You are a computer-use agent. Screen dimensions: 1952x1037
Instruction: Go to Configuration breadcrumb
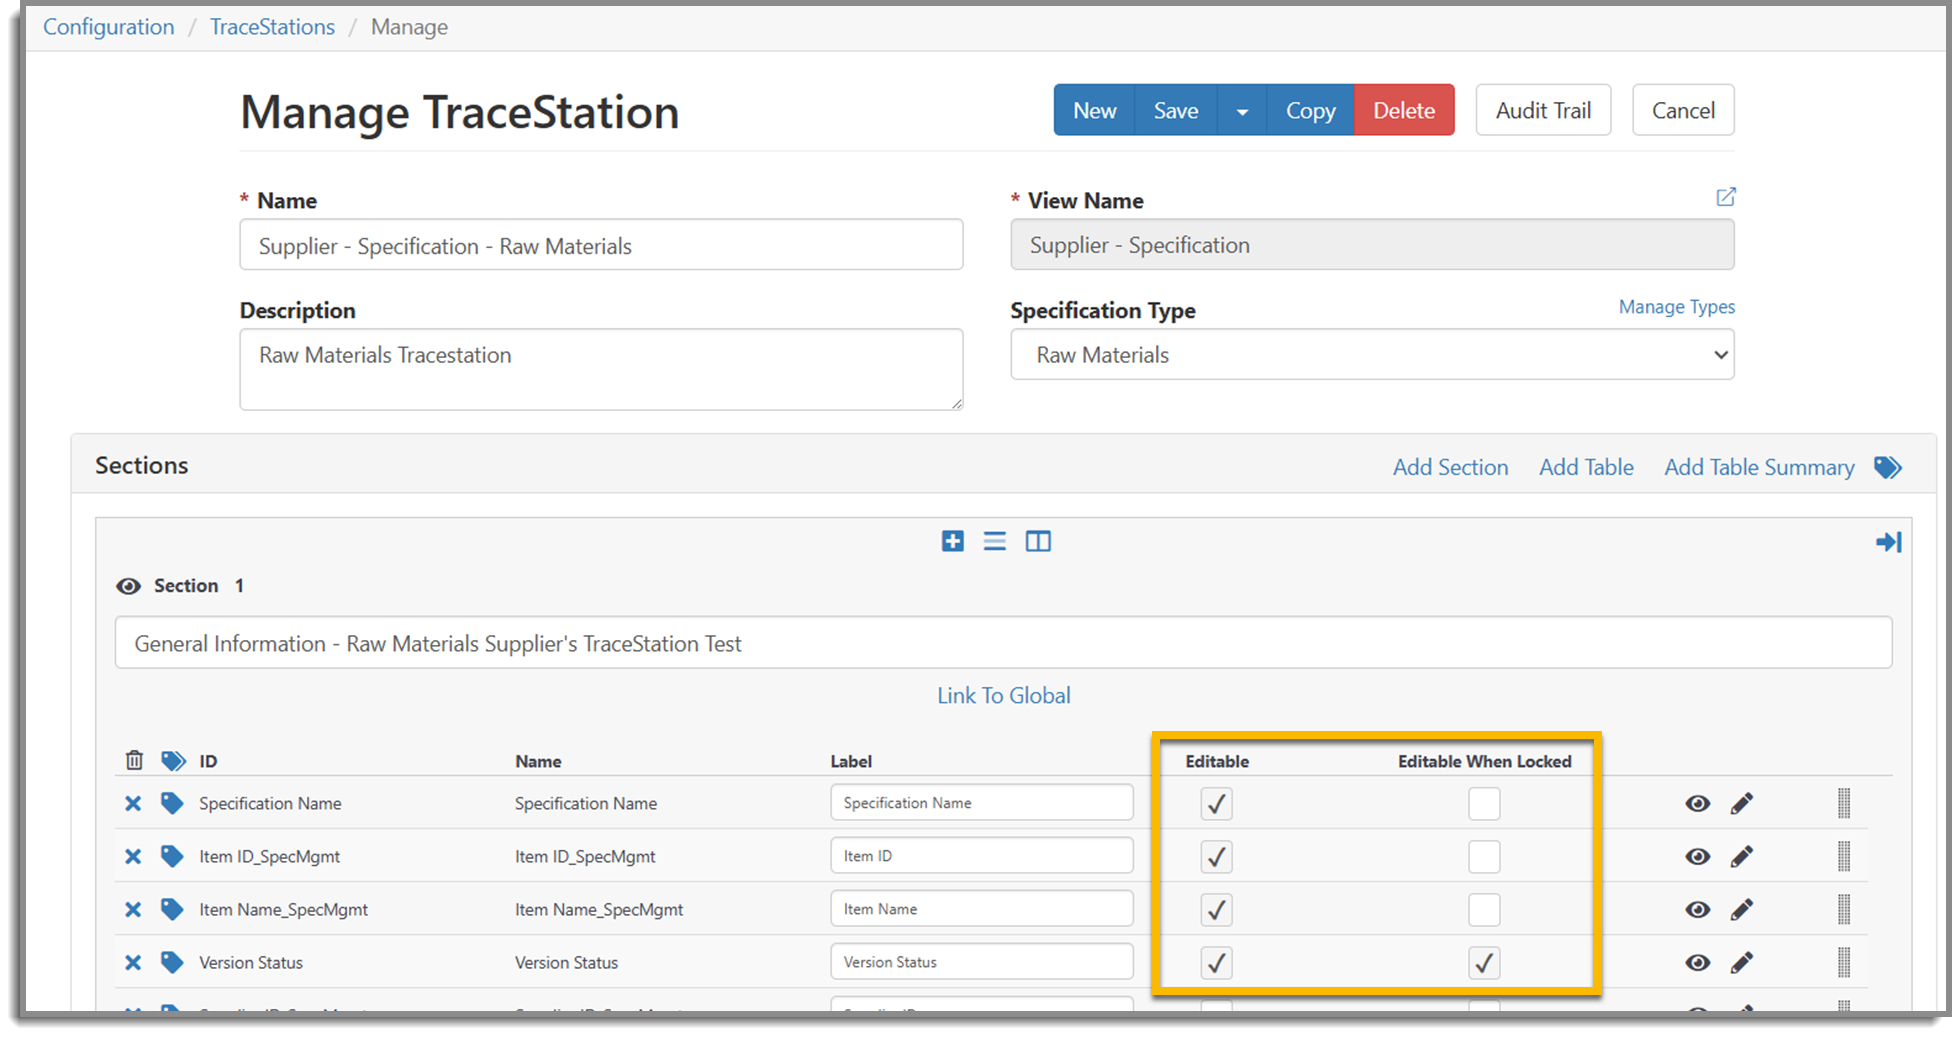[x=108, y=27]
